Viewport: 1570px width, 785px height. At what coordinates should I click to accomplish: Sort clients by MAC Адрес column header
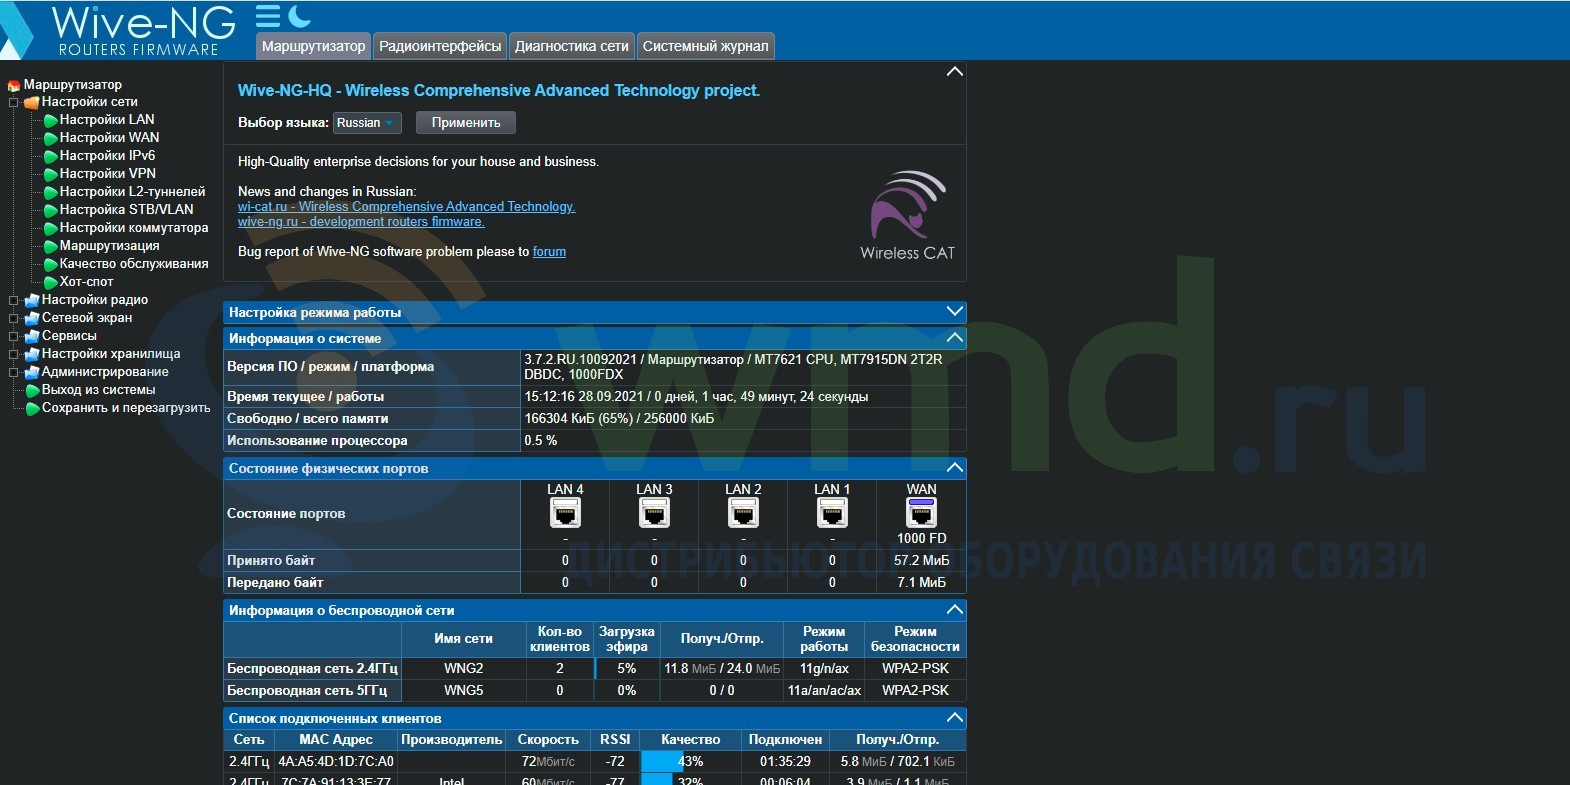coord(336,740)
